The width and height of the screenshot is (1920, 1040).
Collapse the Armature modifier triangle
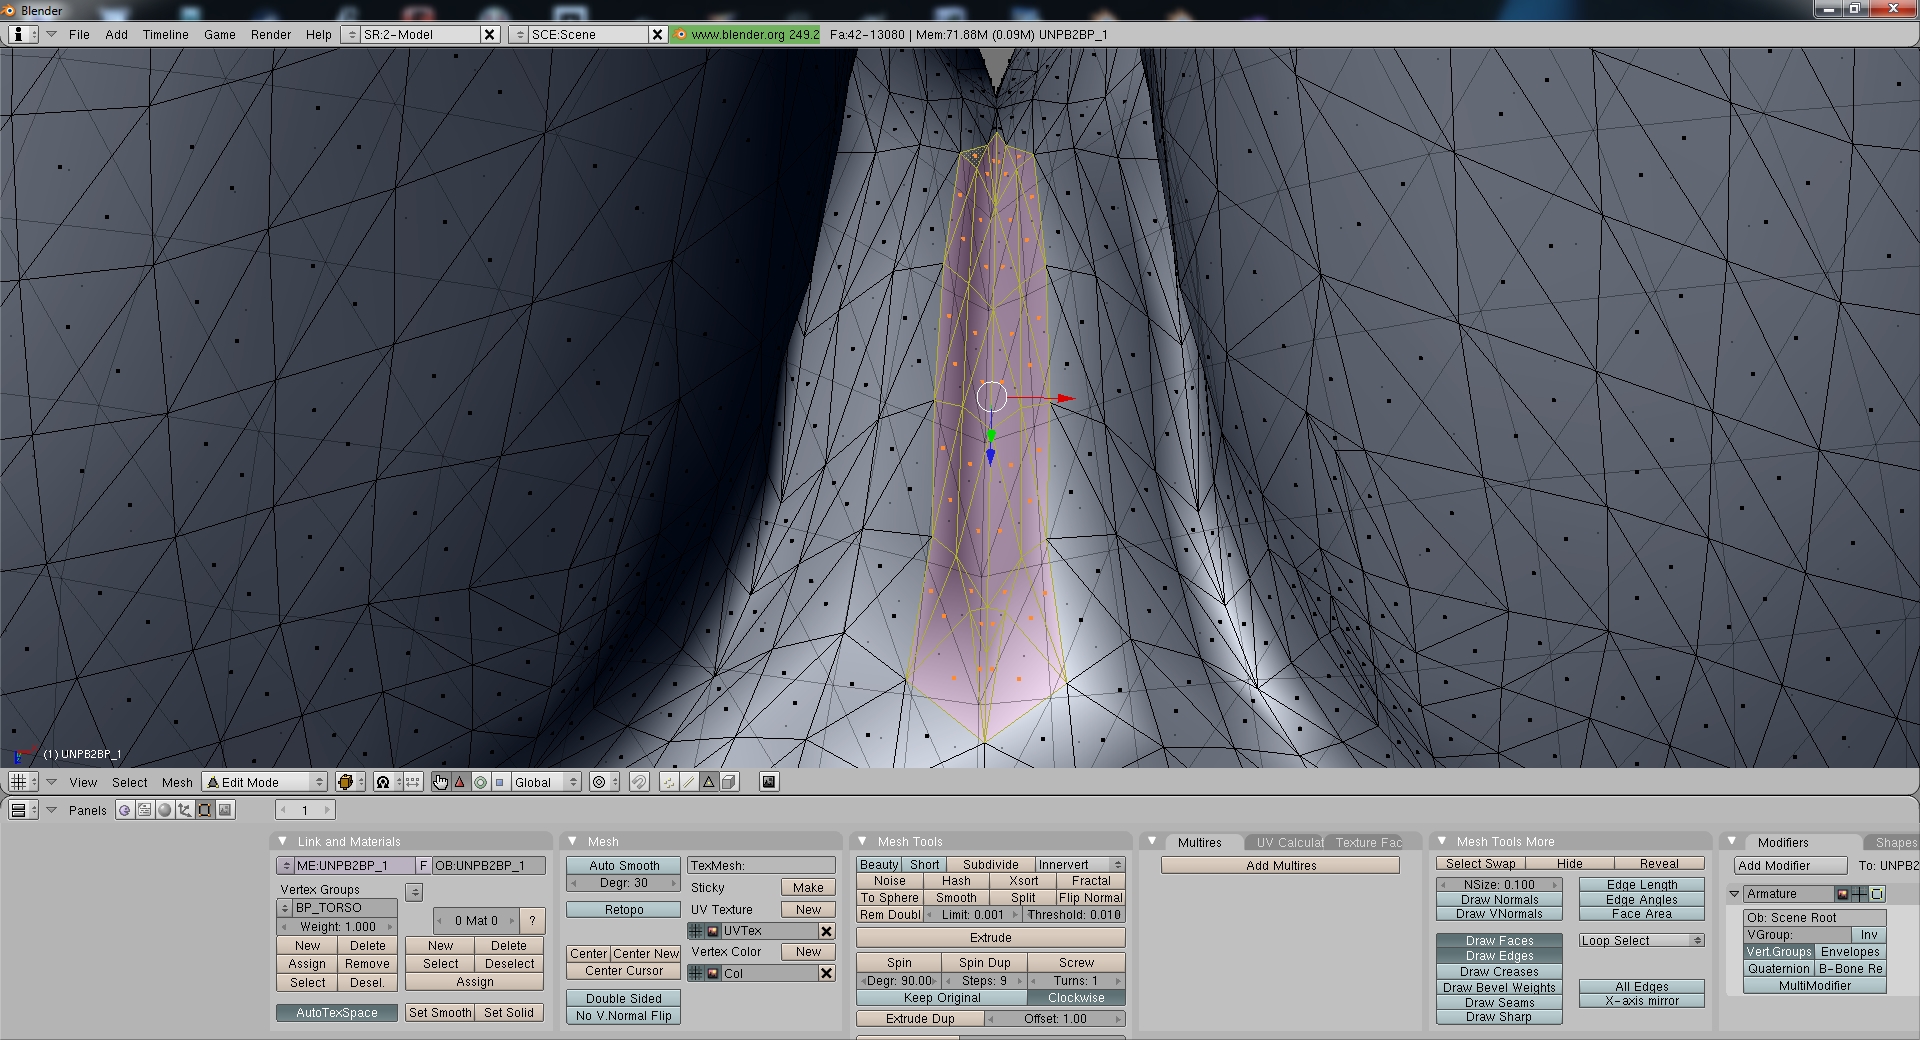tap(1735, 894)
